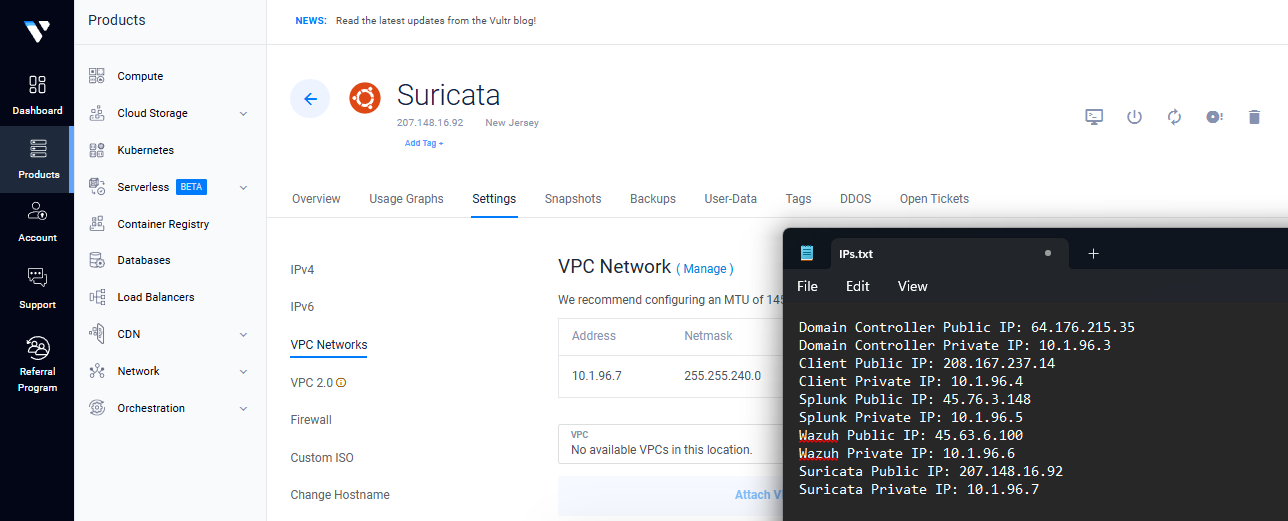This screenshot has width=1288, height=521.
Task: Switch to the User-Data tab
Action: [x=731, y=199]
